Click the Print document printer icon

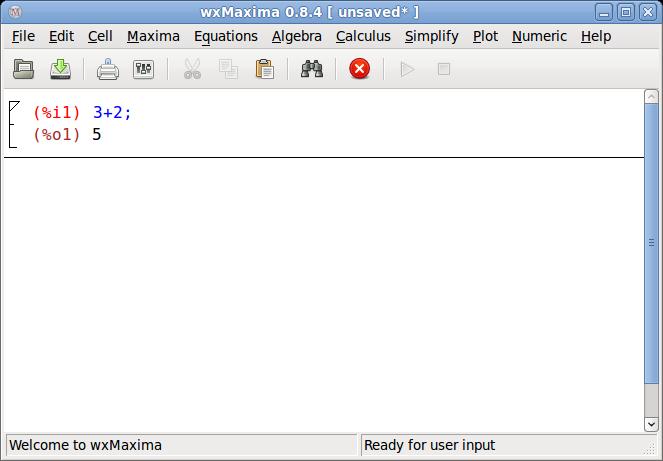click(108, 69)
